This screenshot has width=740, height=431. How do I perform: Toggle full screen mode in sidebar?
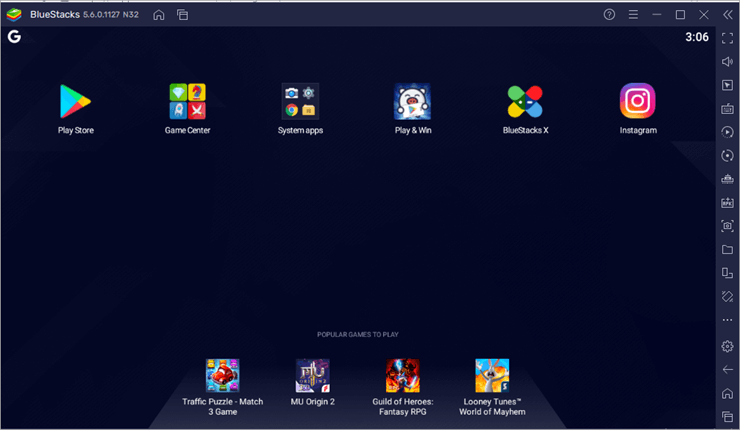click(727, 38)
